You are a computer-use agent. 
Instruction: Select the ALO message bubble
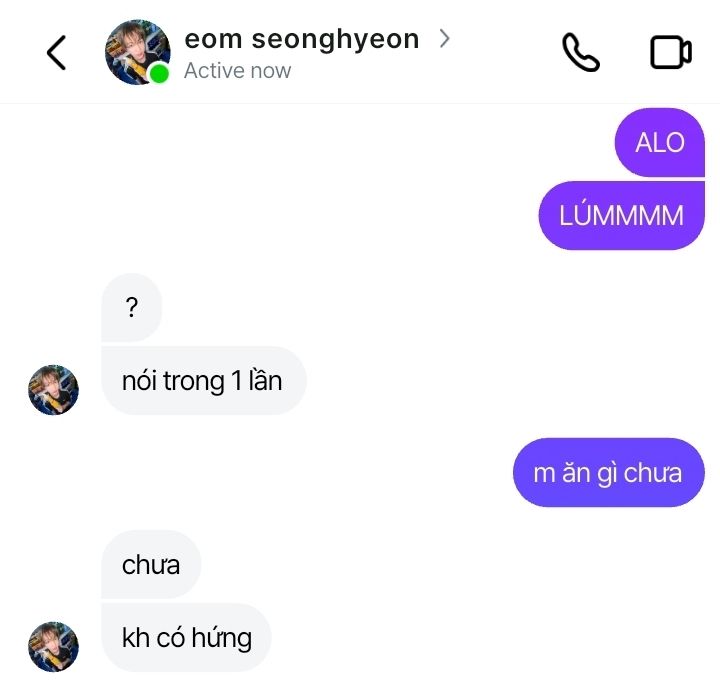coord(659,142)
